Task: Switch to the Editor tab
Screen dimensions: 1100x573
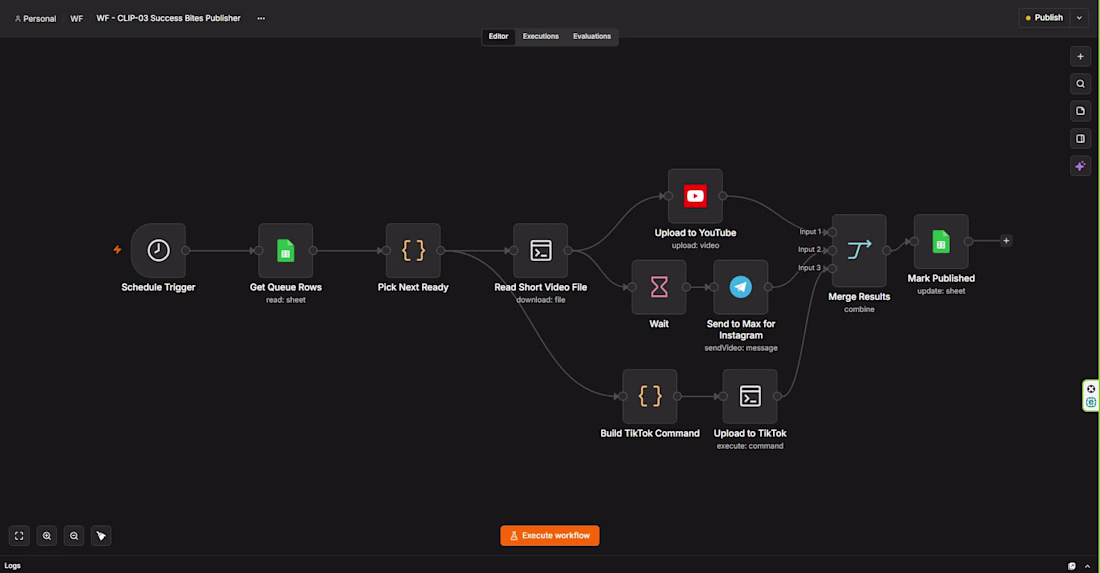Action: coord(498,36)
